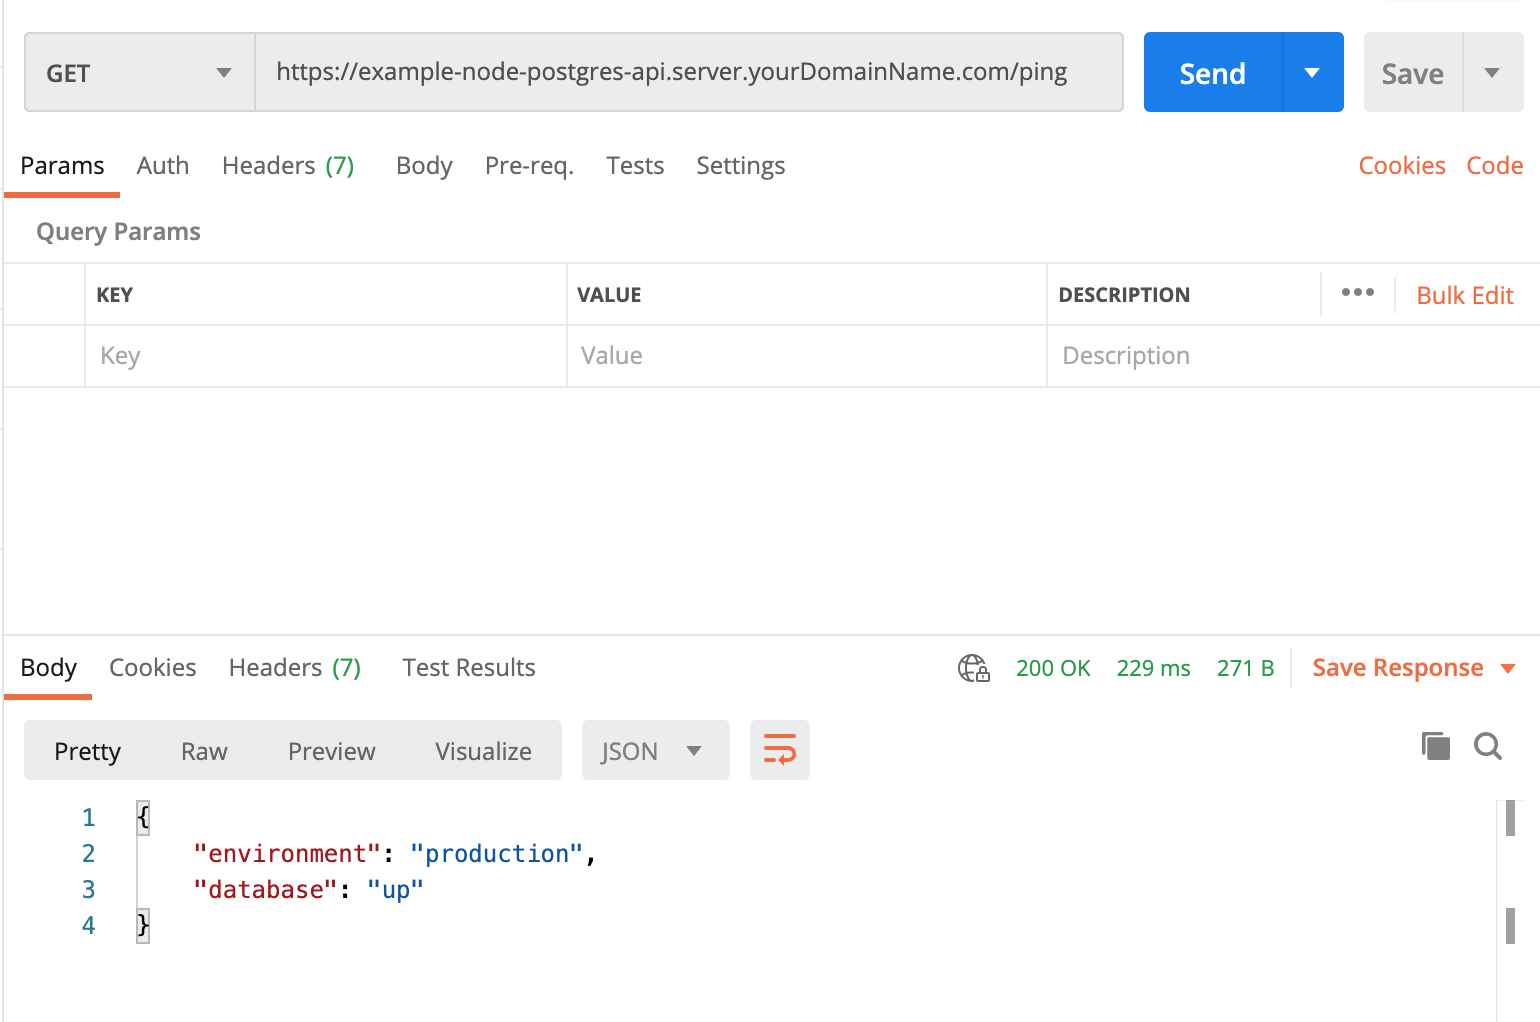The width and height of the screenshot is (1540, 1022).
Task: Open search in response with magnifier icon
Action: pyautogui.click(x=1487, y=746)
